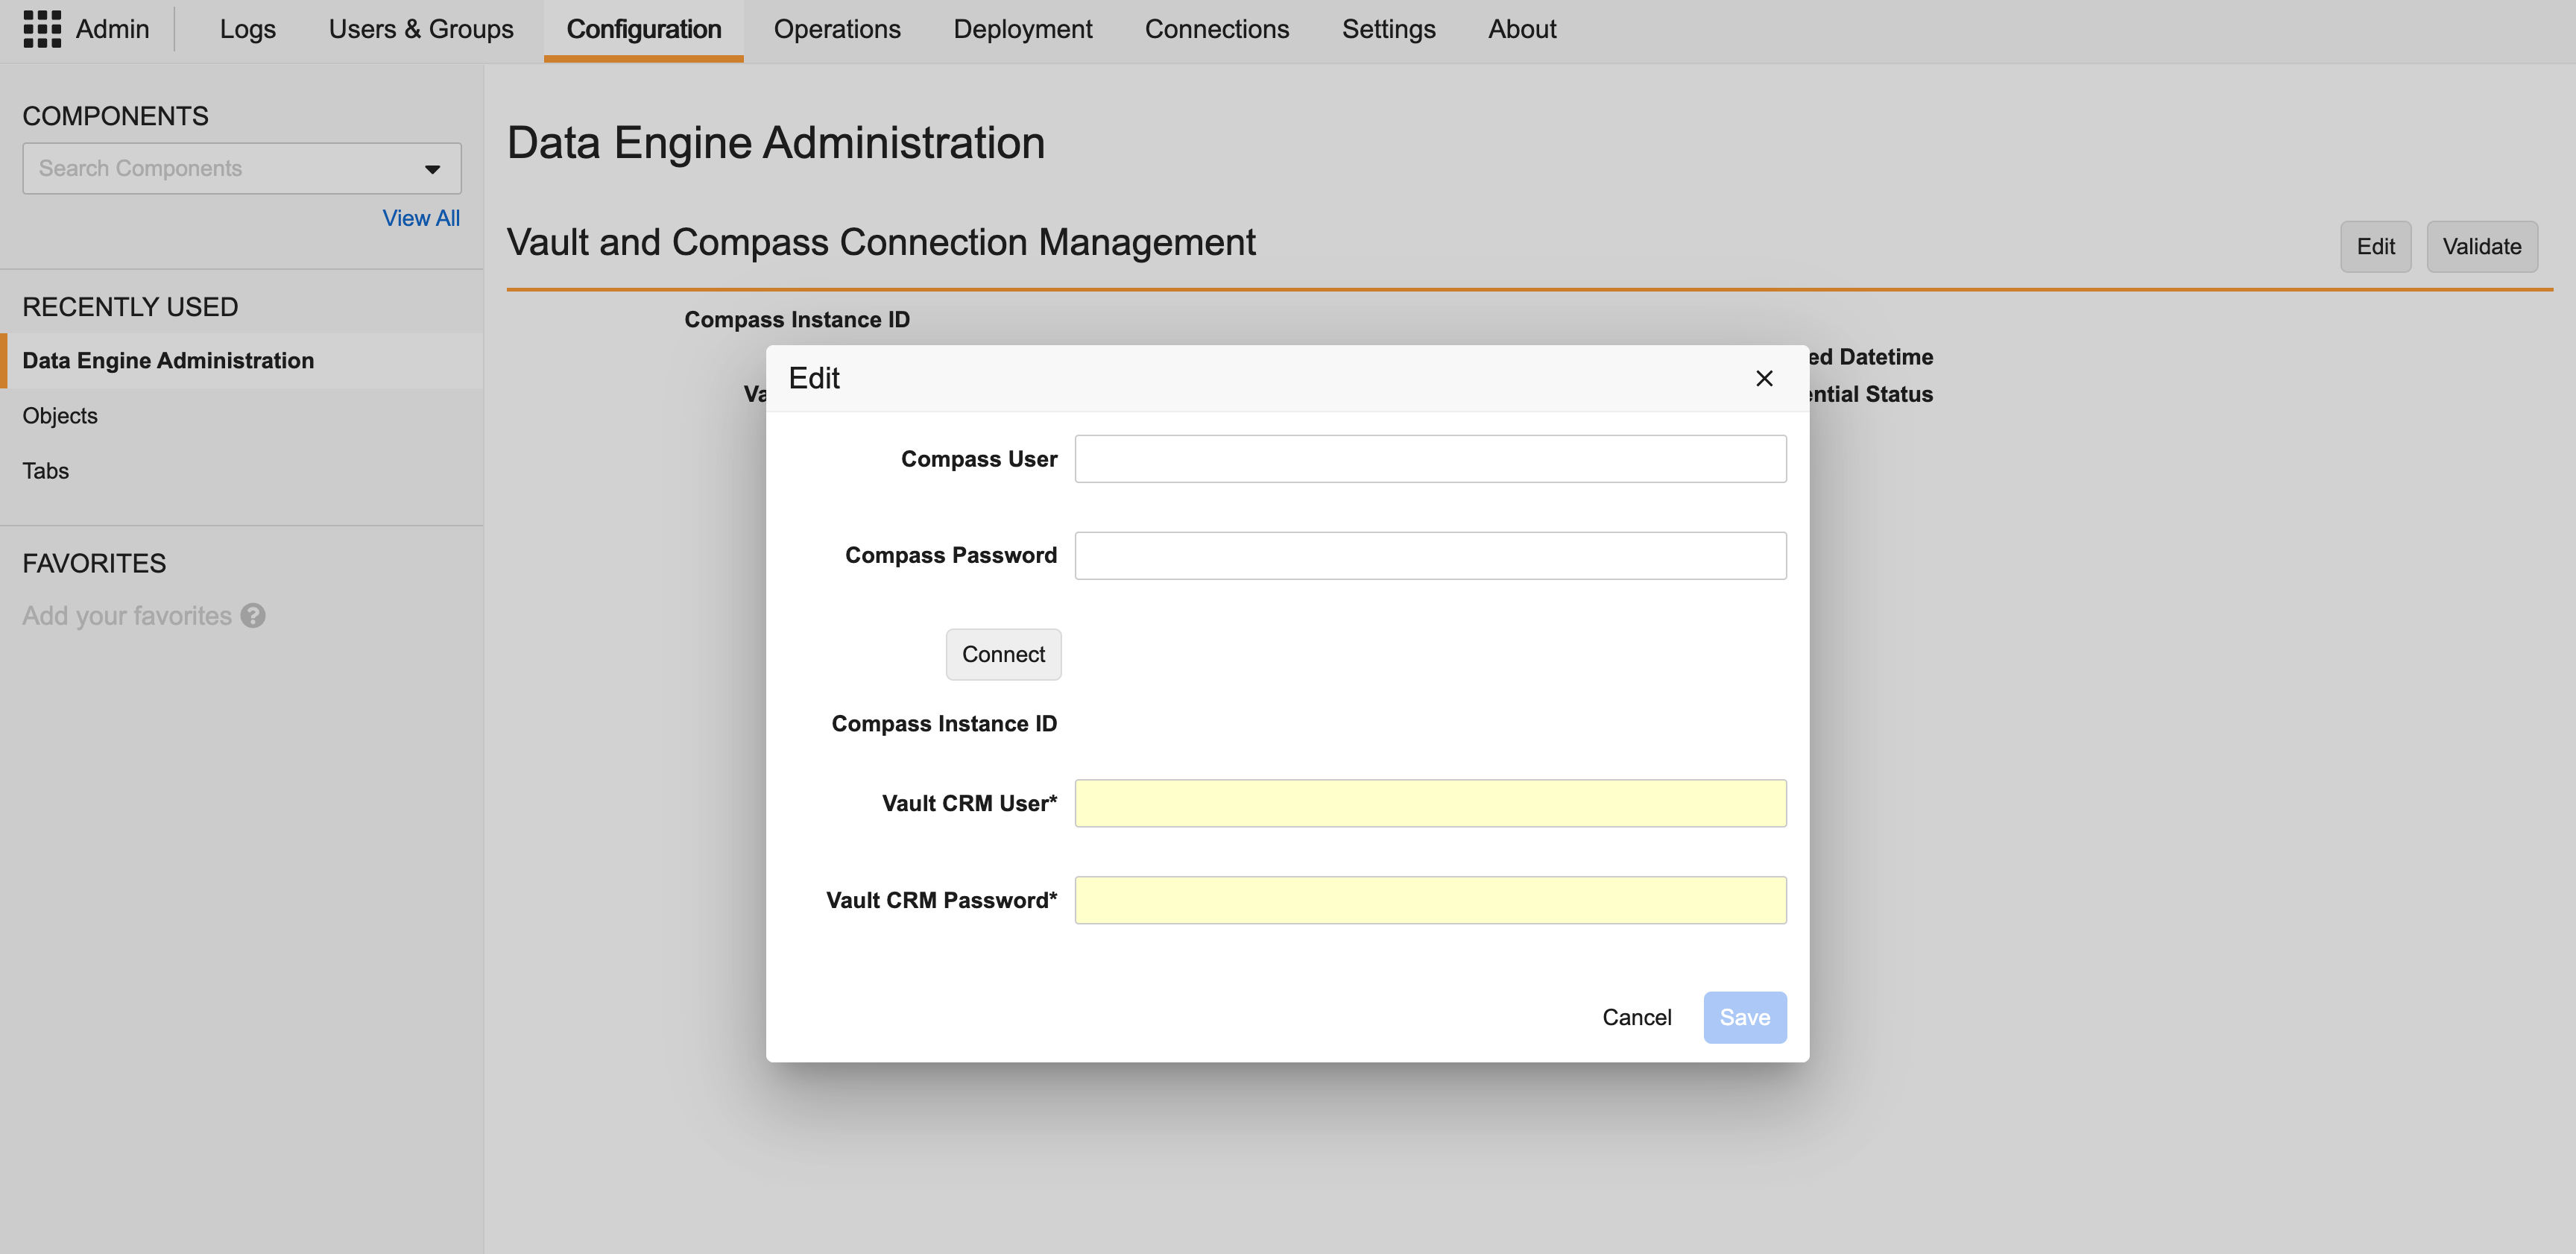
Task: Expand the Search Components dropdown arrow
Action: point(432,169)
